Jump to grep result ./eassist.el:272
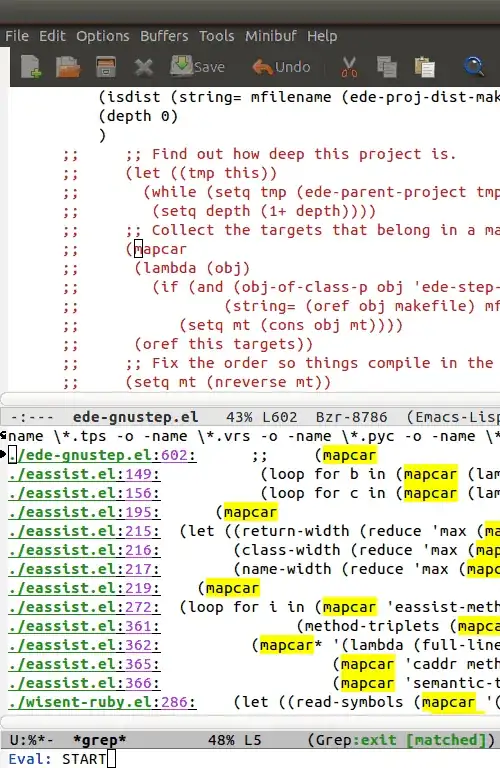 (x=84, y=607)
